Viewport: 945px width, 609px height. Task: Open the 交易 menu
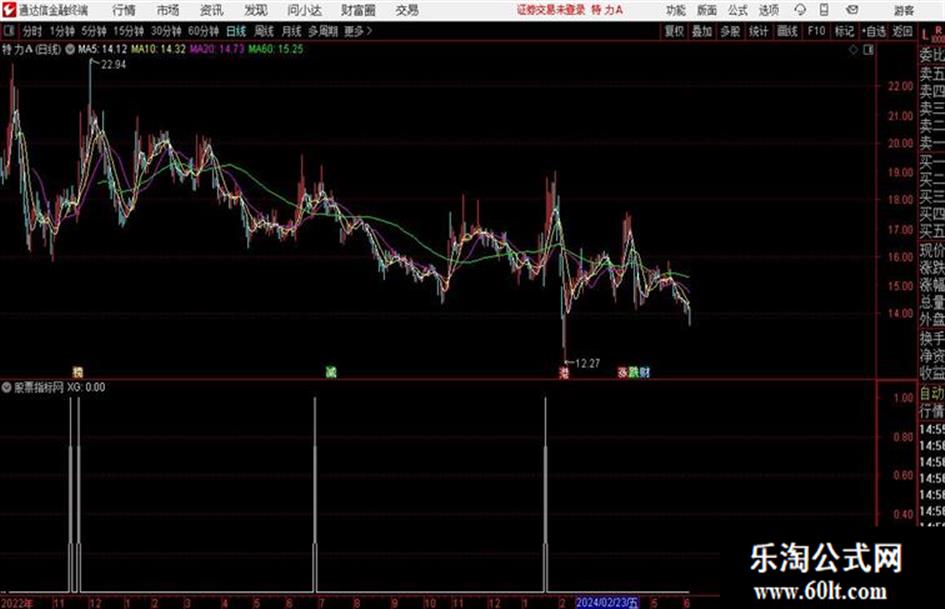[407, 10]
